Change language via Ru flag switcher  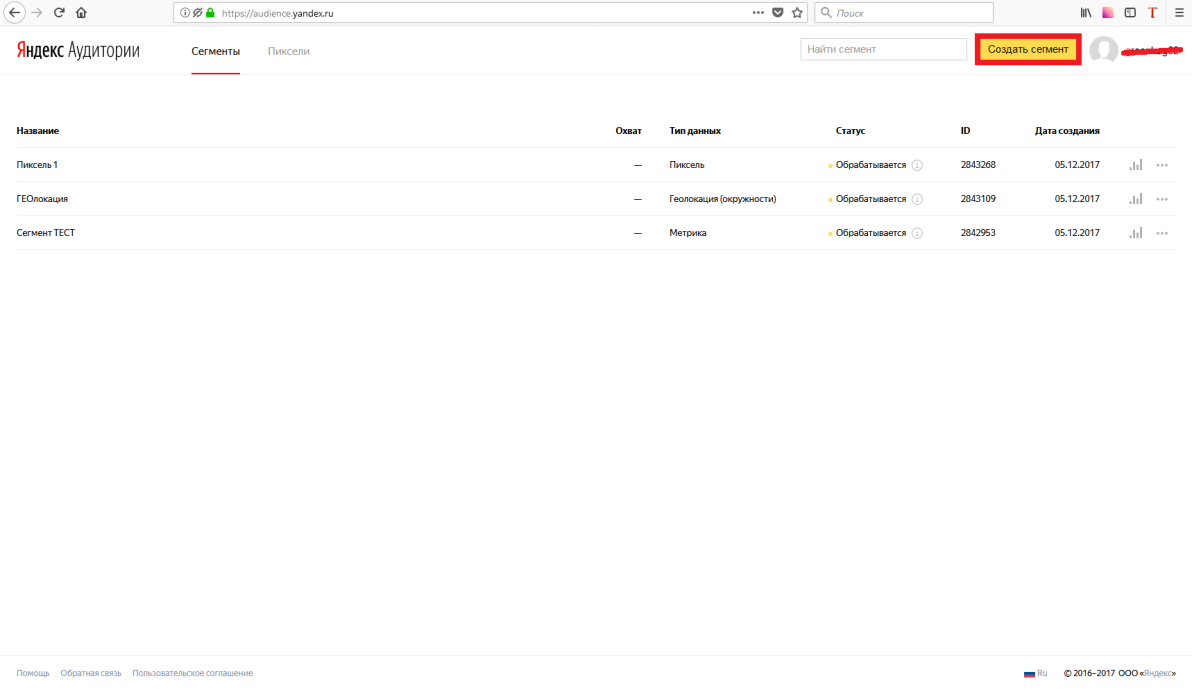[x=1035, y=673]
